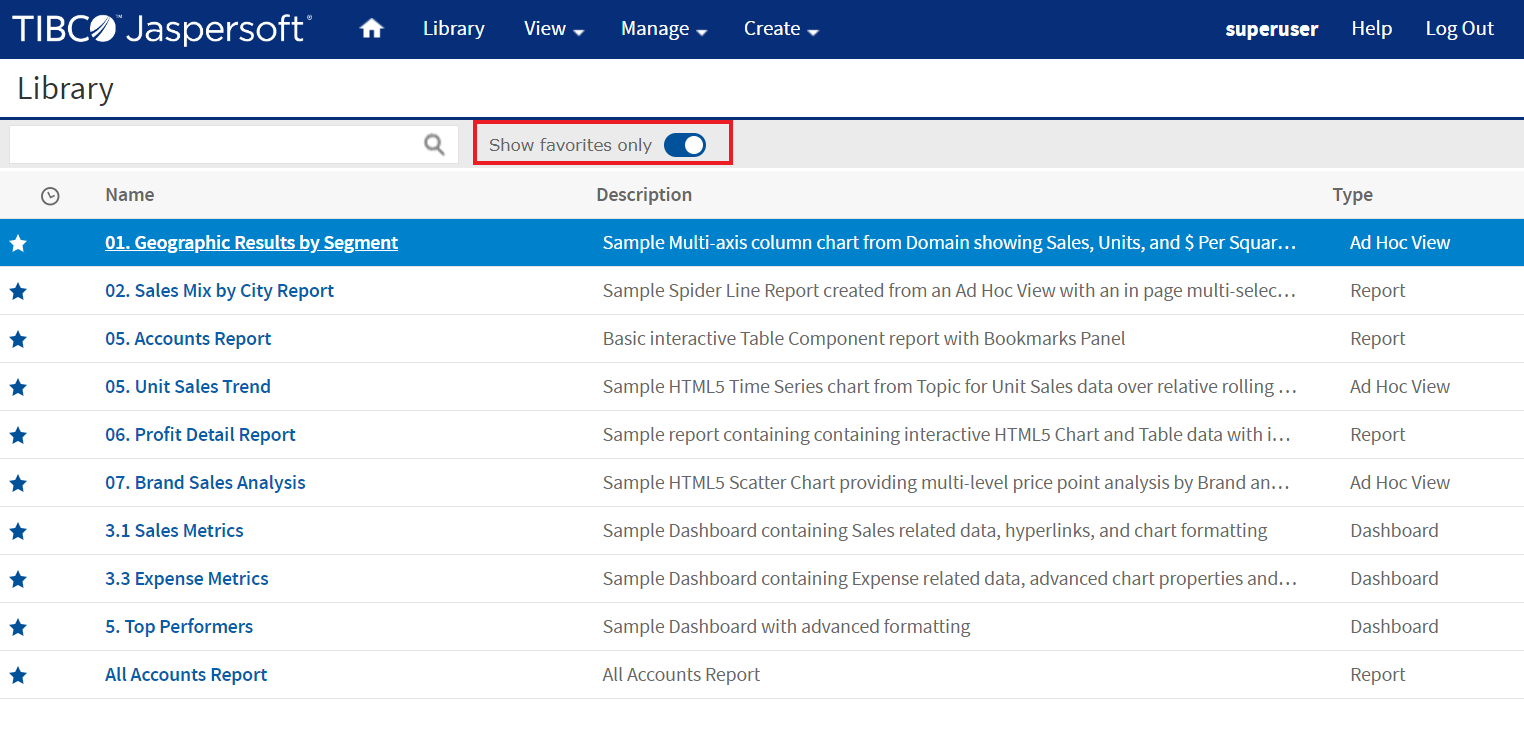The width and height of the screenshot is (1524, 733).
Task: Click Report type for 05. Accounts Report
Action: [1378, 339]
